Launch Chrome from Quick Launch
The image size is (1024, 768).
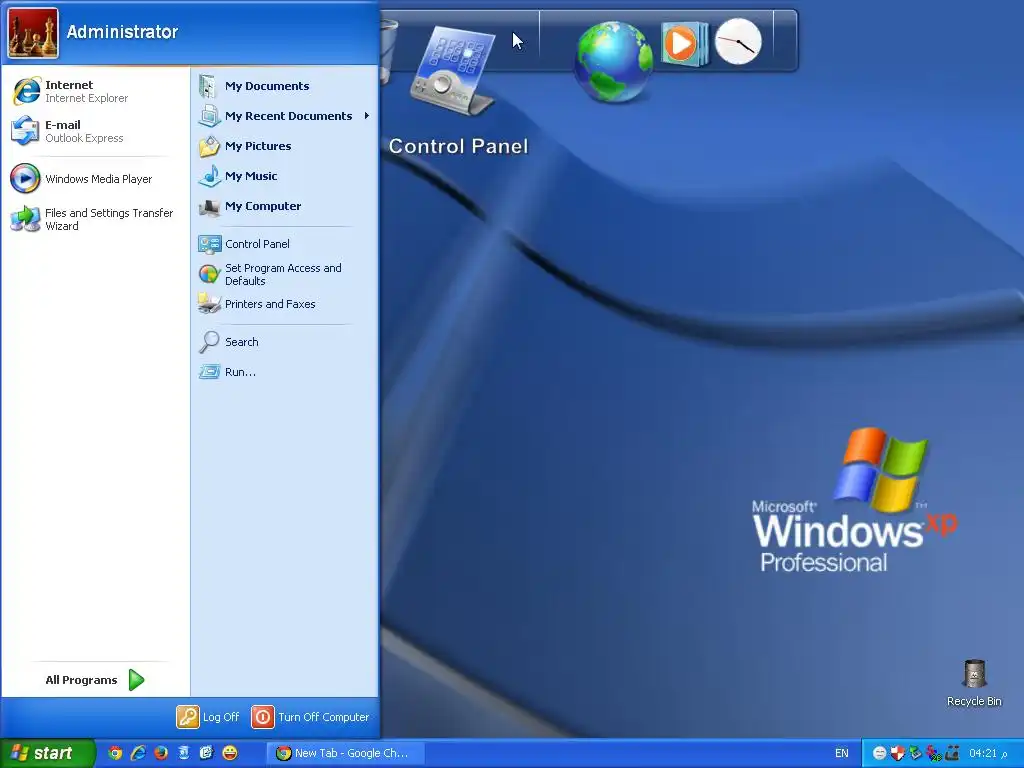(x=115, y=753)
